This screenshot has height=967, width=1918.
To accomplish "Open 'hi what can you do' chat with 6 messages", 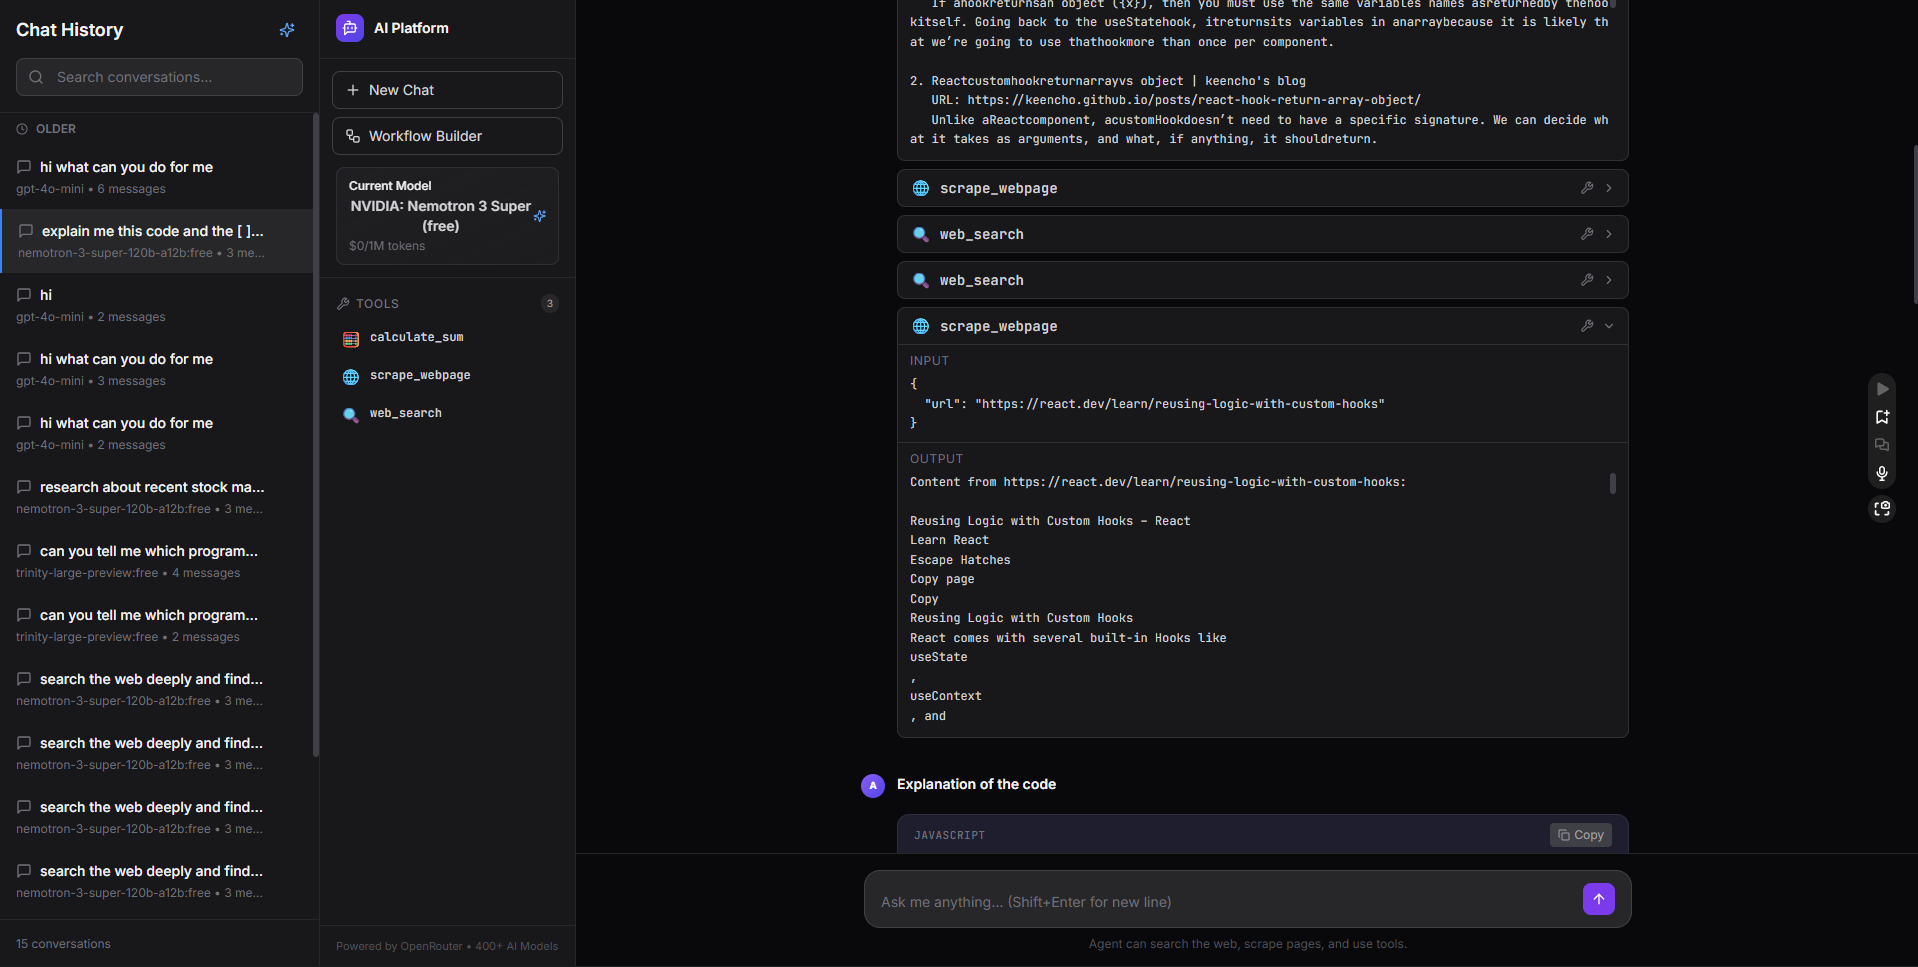I will pos(157,177).
